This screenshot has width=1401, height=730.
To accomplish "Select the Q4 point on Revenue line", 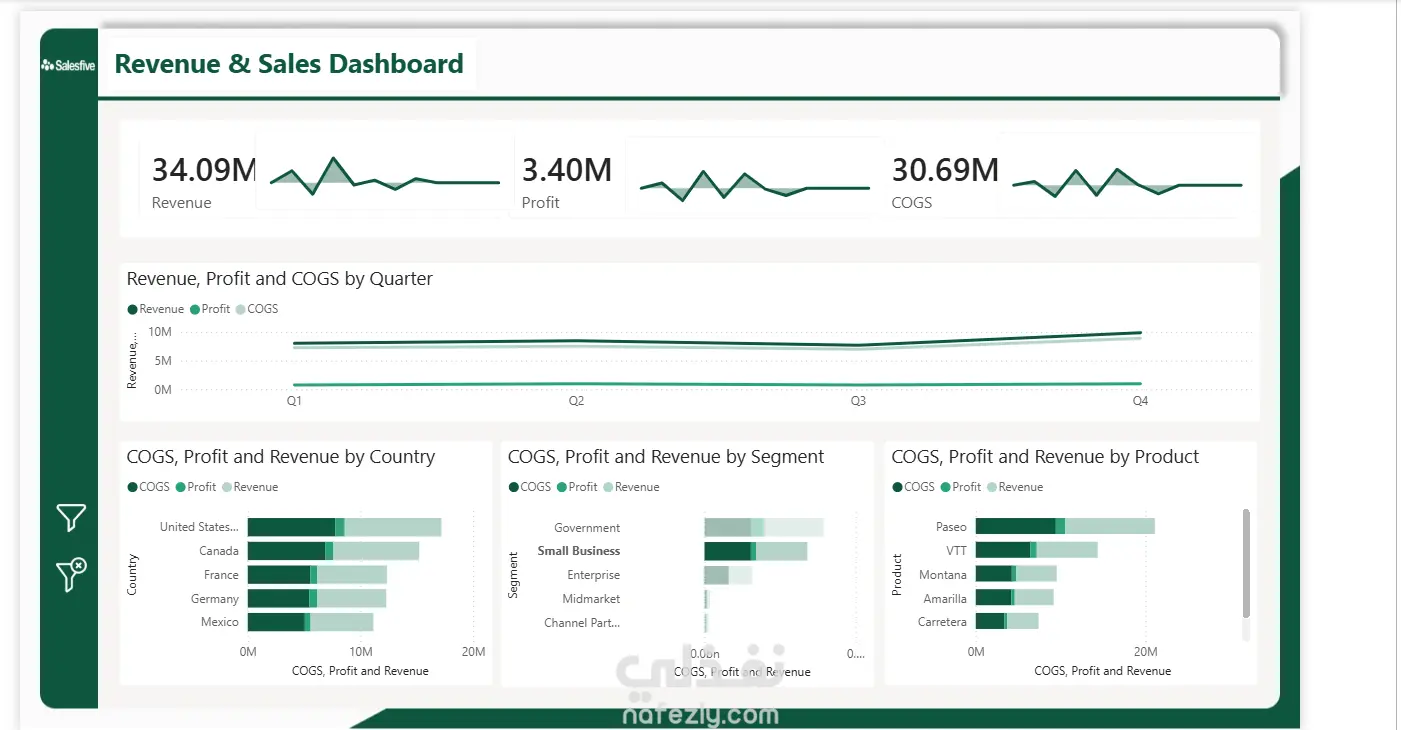I will [x=1140, y=333].
